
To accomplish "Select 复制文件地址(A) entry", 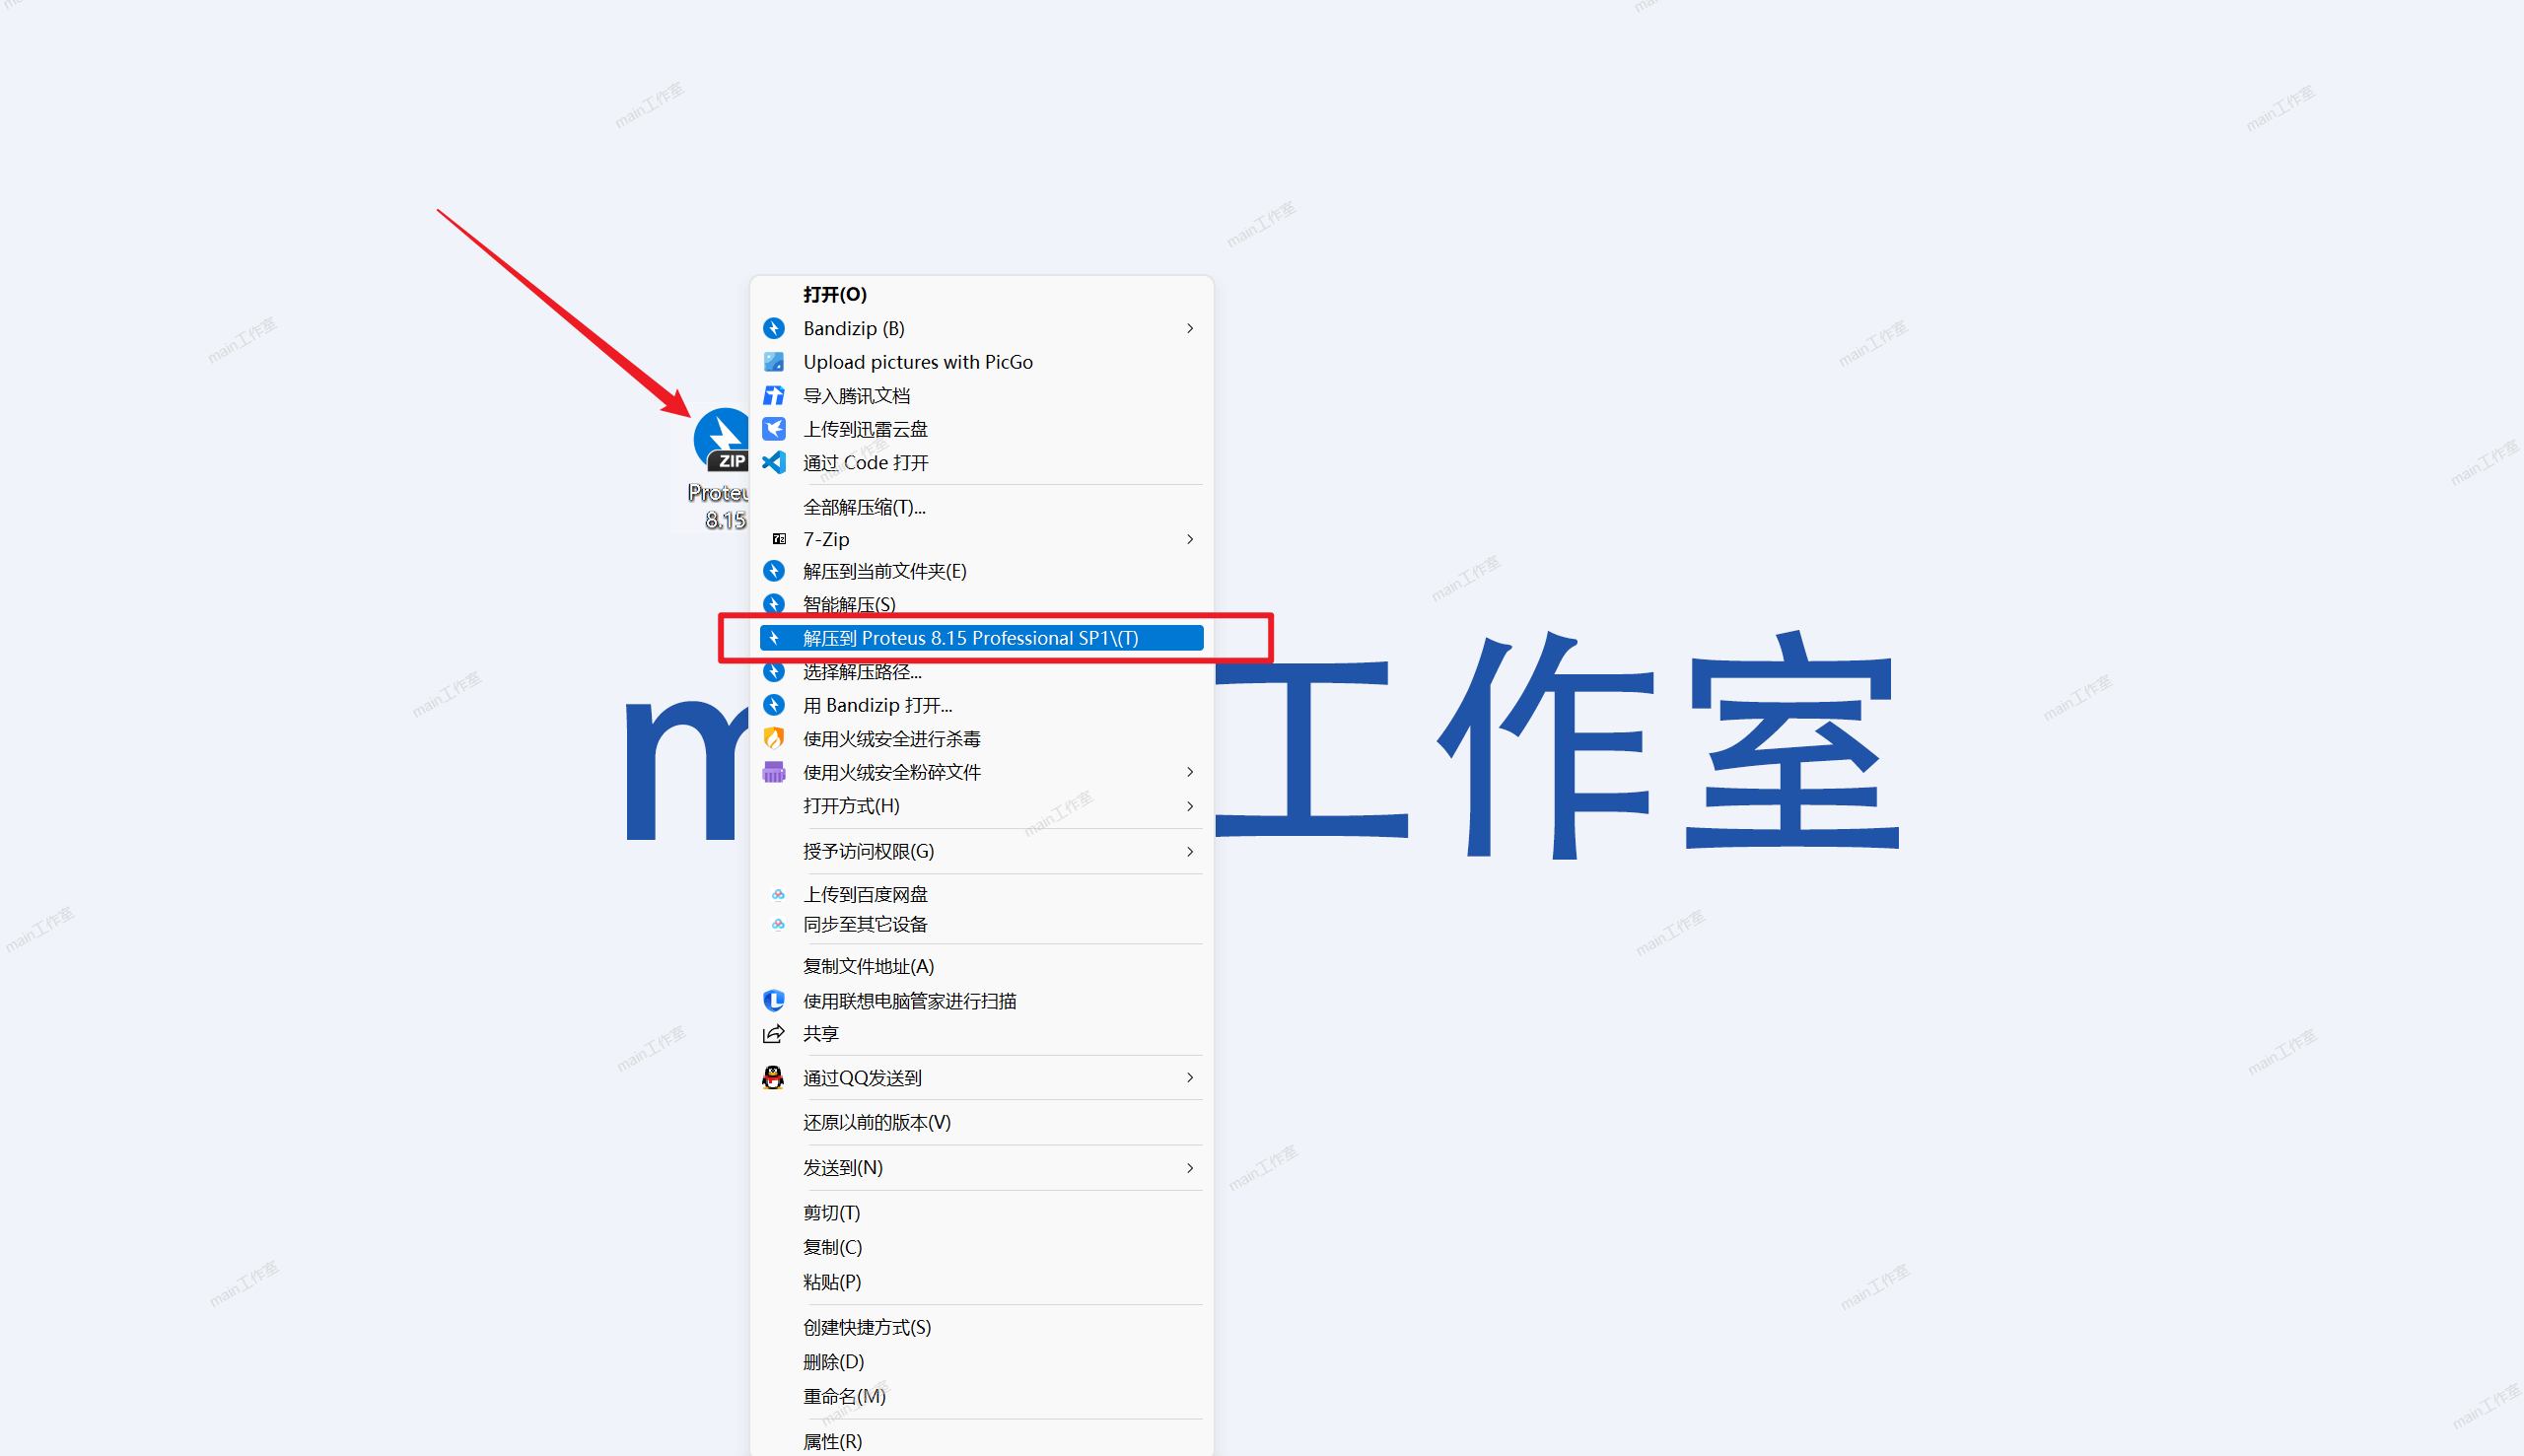I will pos(981,966).
